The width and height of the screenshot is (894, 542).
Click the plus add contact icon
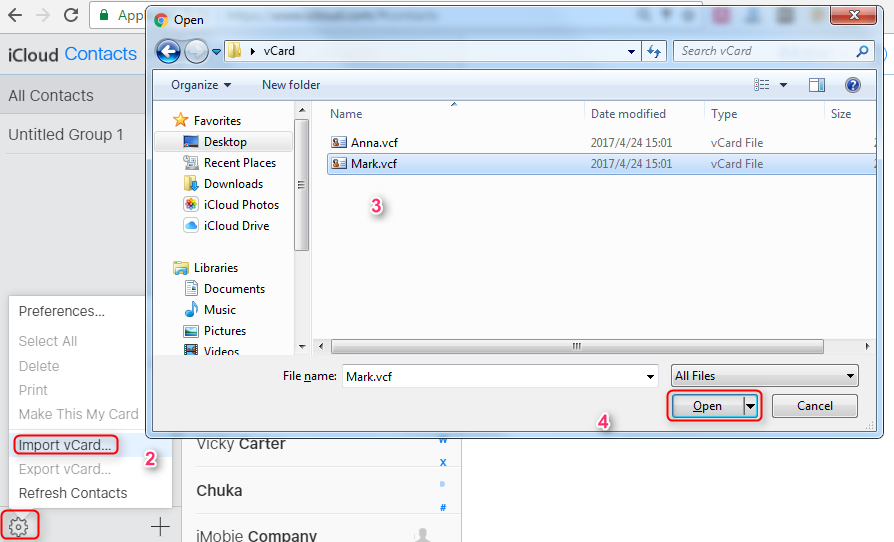click(160, 527)
